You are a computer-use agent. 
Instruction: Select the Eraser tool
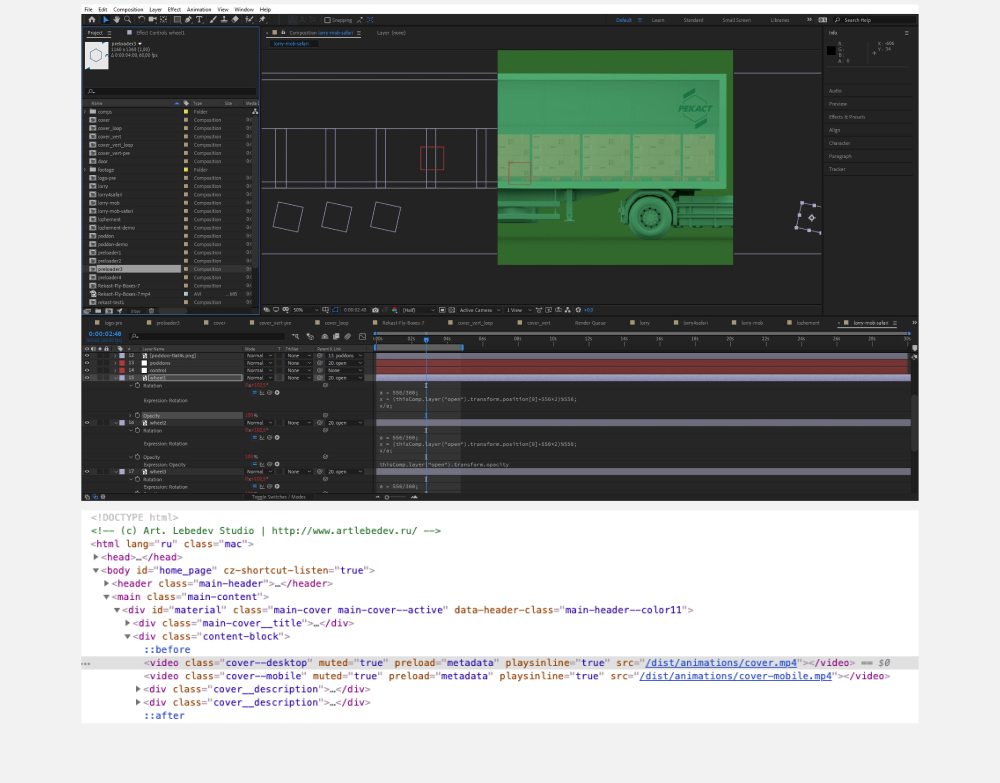click(x=235, y=19)
